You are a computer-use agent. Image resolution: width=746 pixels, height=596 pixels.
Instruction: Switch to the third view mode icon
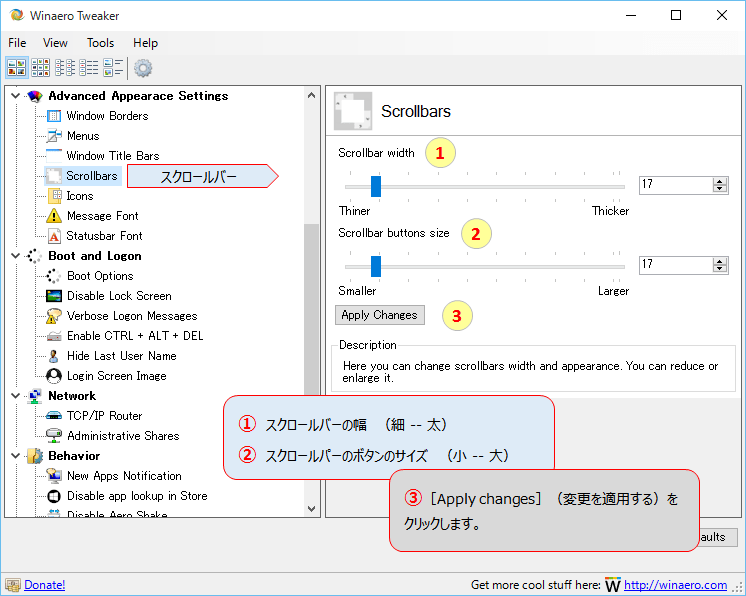[x=65, y=68]
